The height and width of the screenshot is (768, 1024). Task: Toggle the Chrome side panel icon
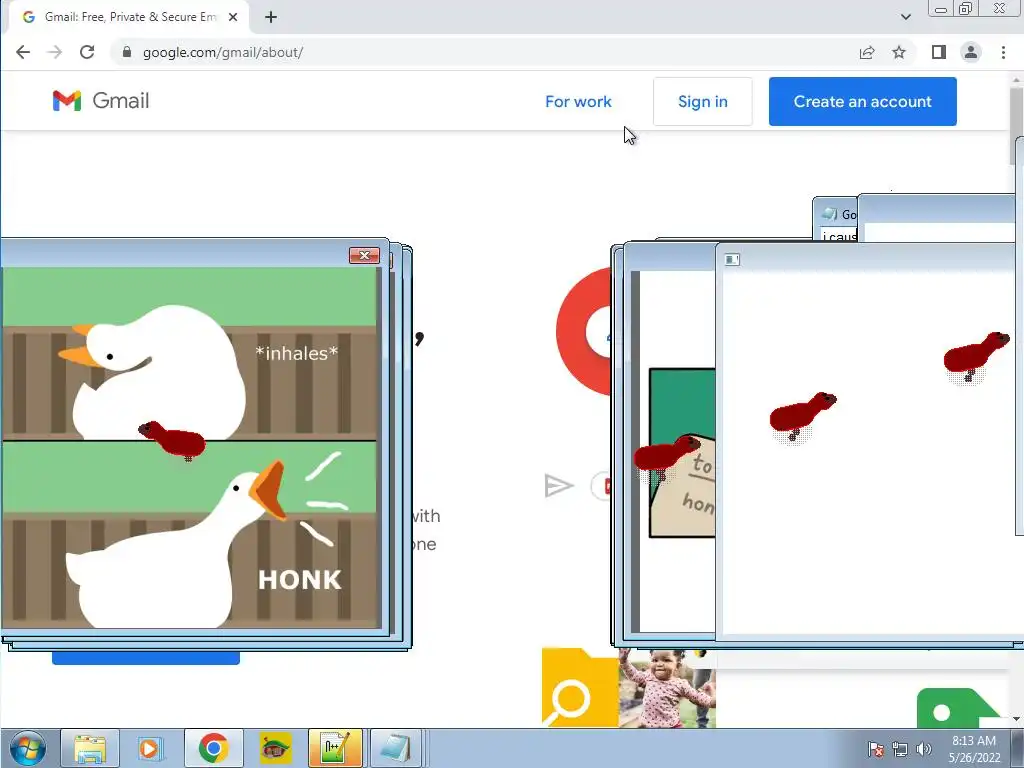pyautogui.click(x=938, y=52)
